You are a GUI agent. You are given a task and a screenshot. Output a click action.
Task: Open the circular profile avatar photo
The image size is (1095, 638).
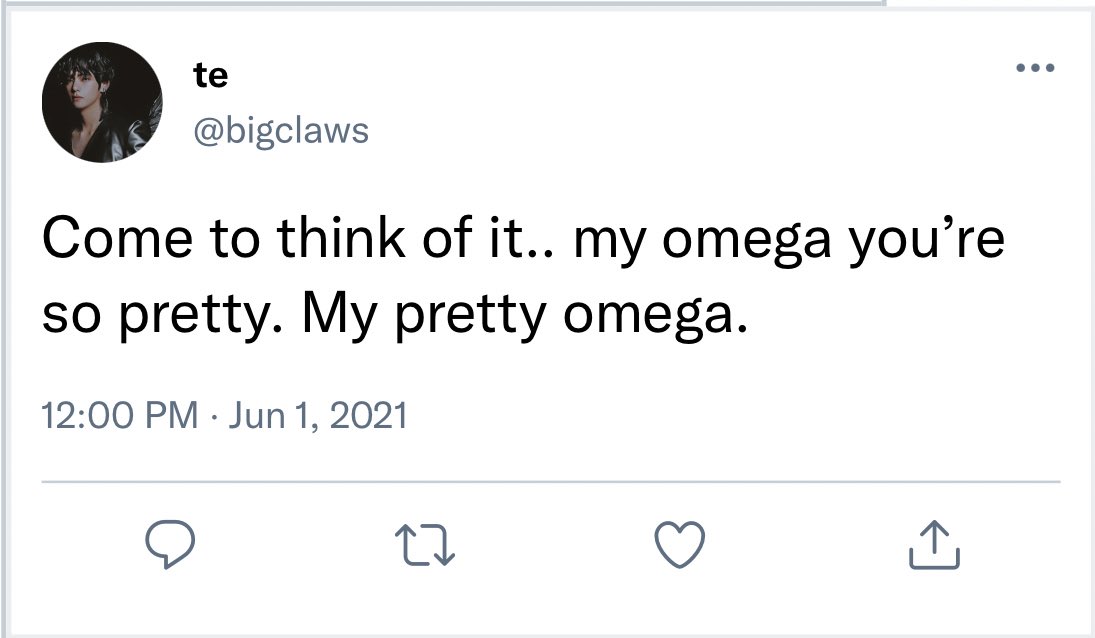coord(102,104)
